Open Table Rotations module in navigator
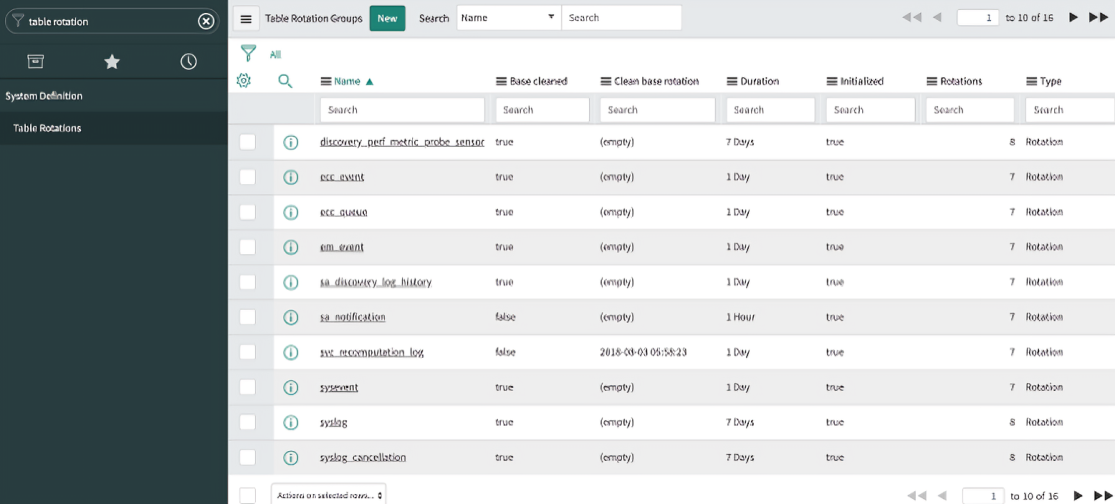Image resolution: width=1115 pixels, height=504 pixels. (47, 128)
